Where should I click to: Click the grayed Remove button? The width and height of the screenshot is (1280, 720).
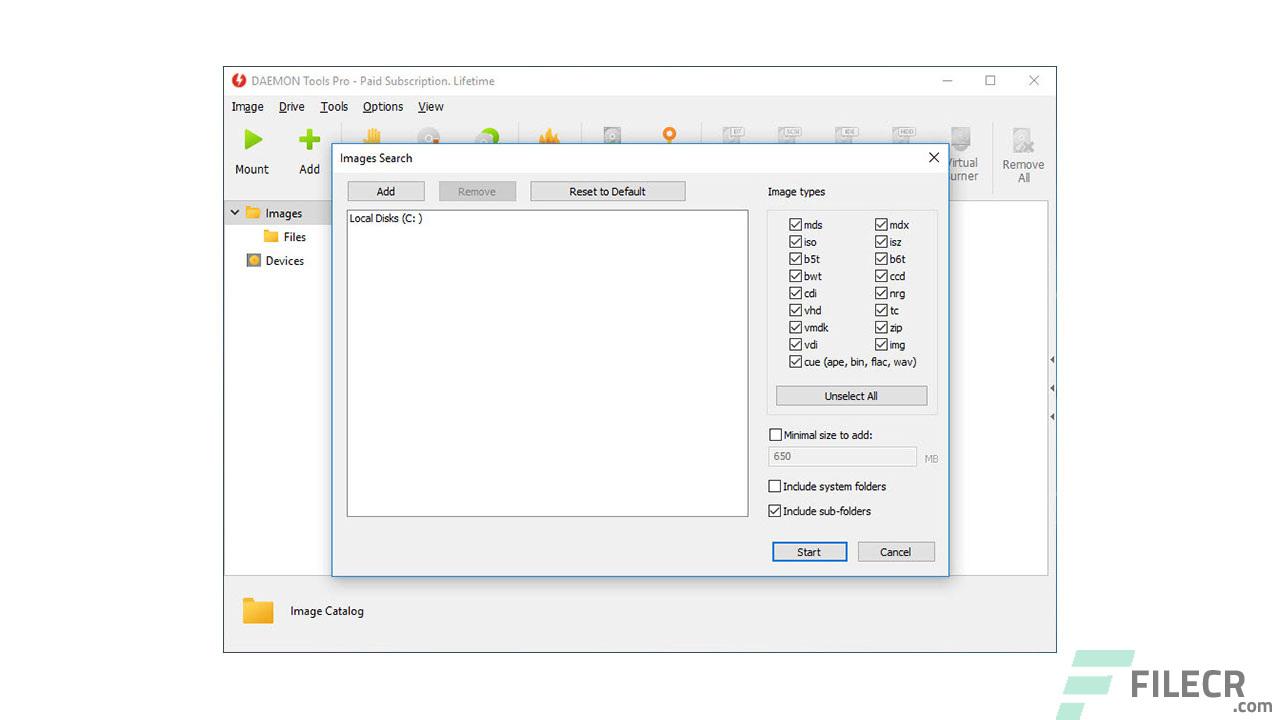click(477, 191)
